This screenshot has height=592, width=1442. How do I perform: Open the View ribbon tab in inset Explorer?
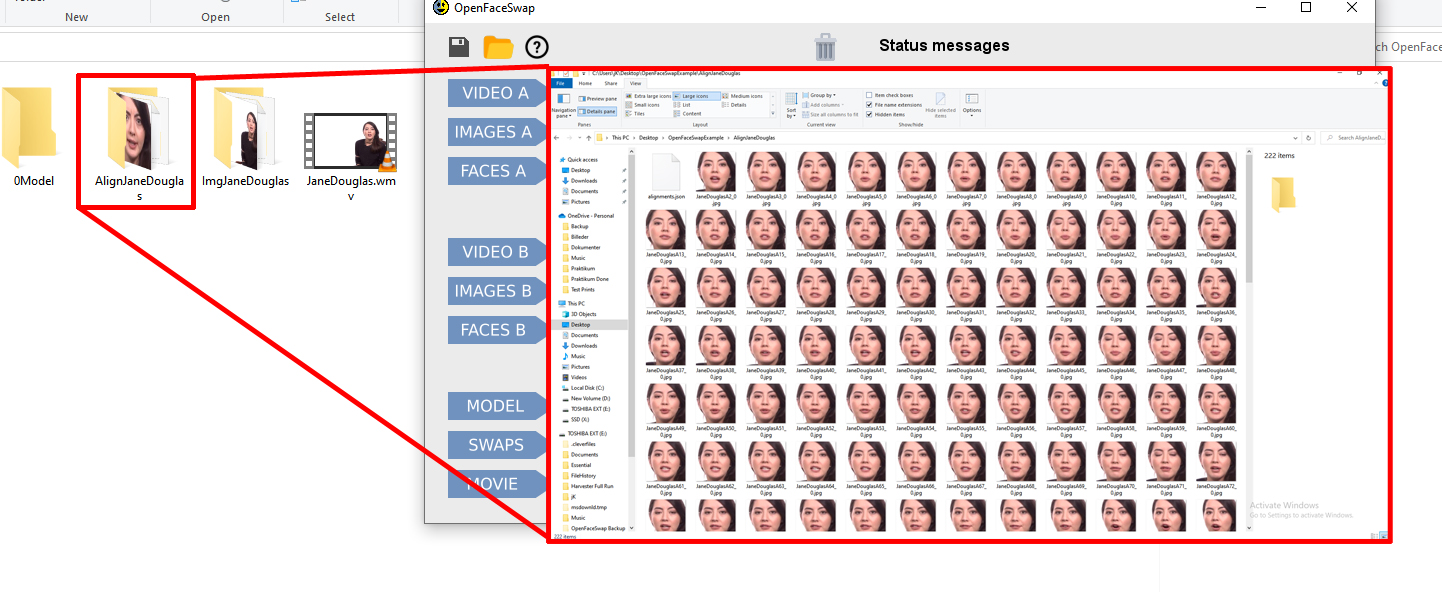635,83
